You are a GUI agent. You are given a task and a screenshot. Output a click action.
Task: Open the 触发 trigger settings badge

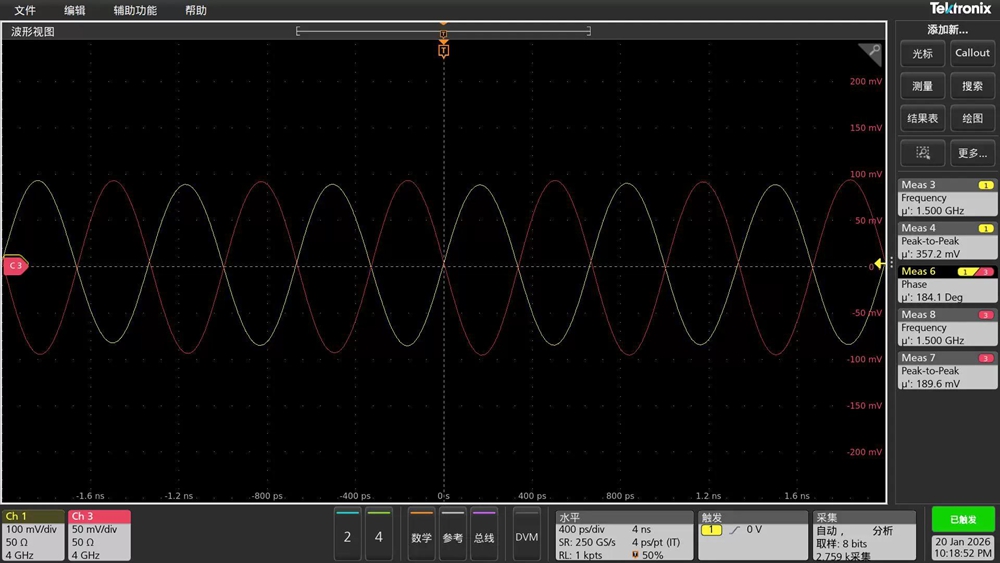[x=750, y=535]
